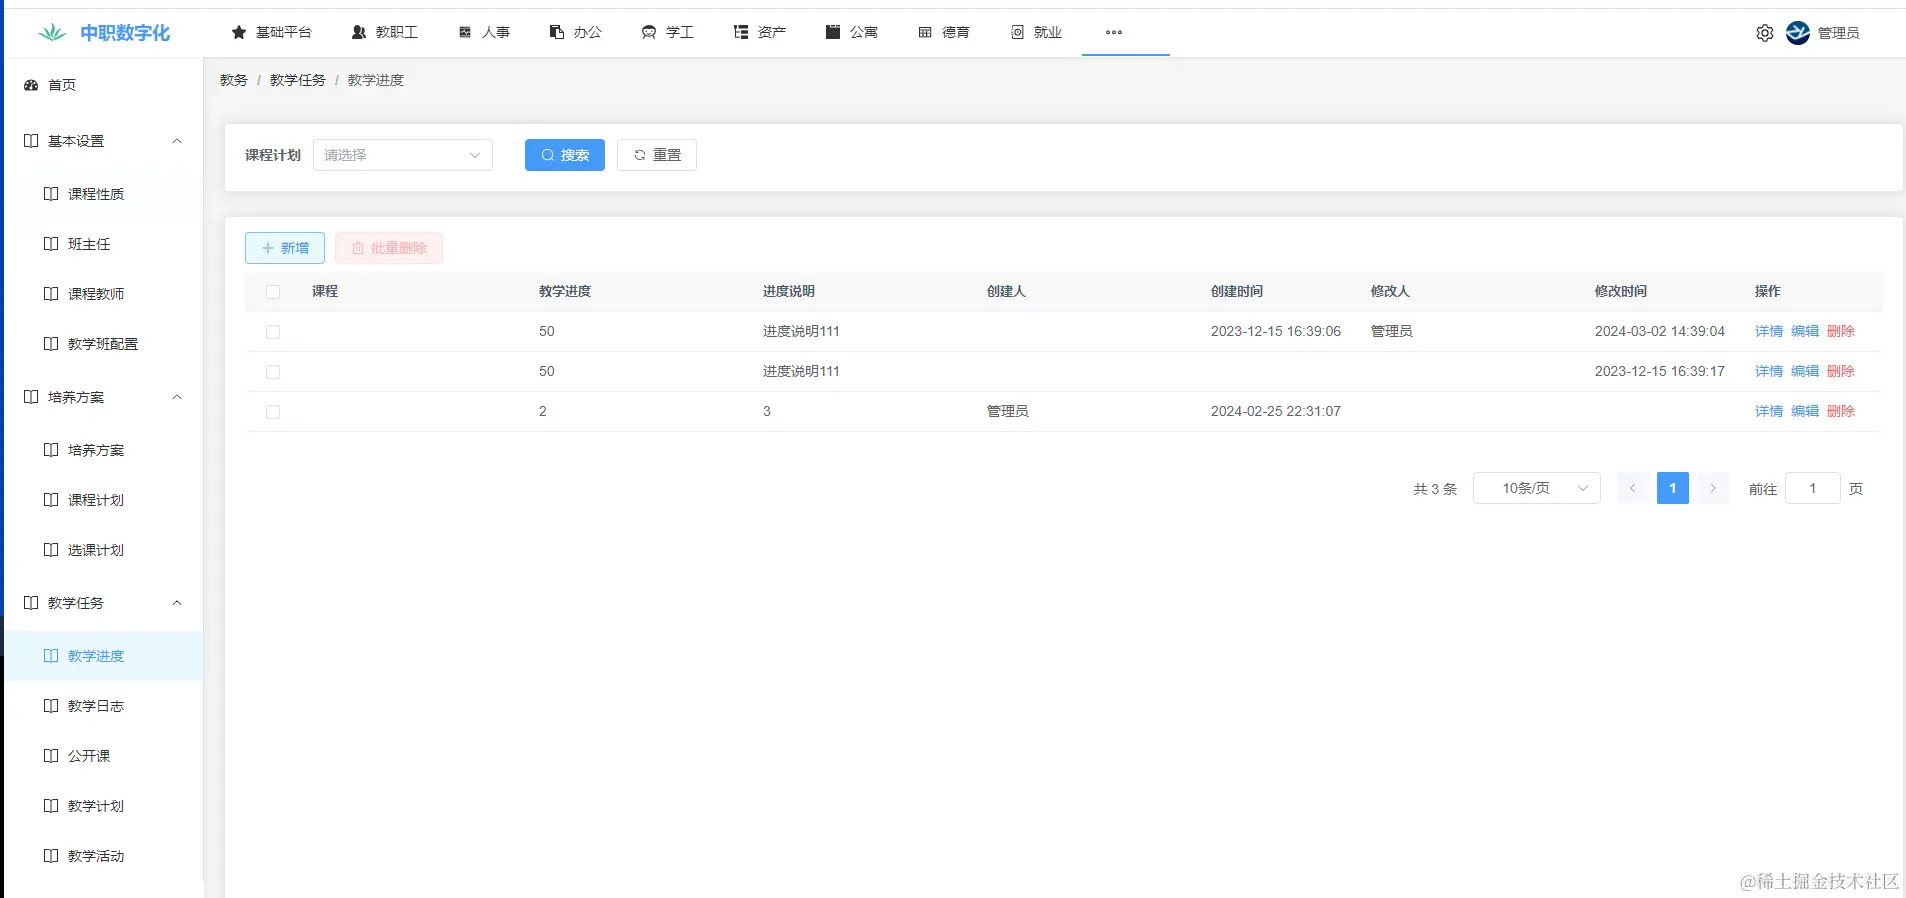
Task: Click the list icon beside 资产
Action: [x=741, y=32]
